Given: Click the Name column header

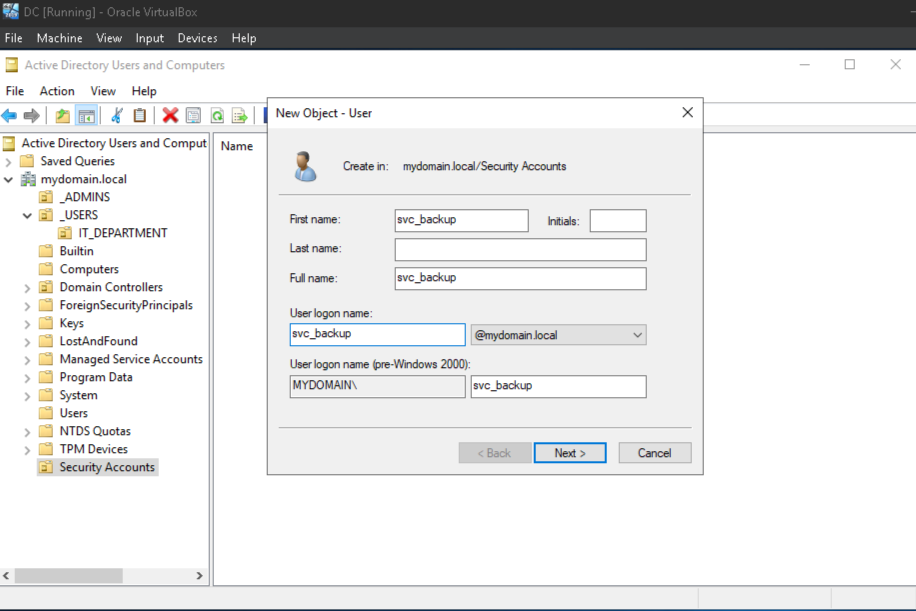Looking at the screenshot, I should tap(237, 146).
